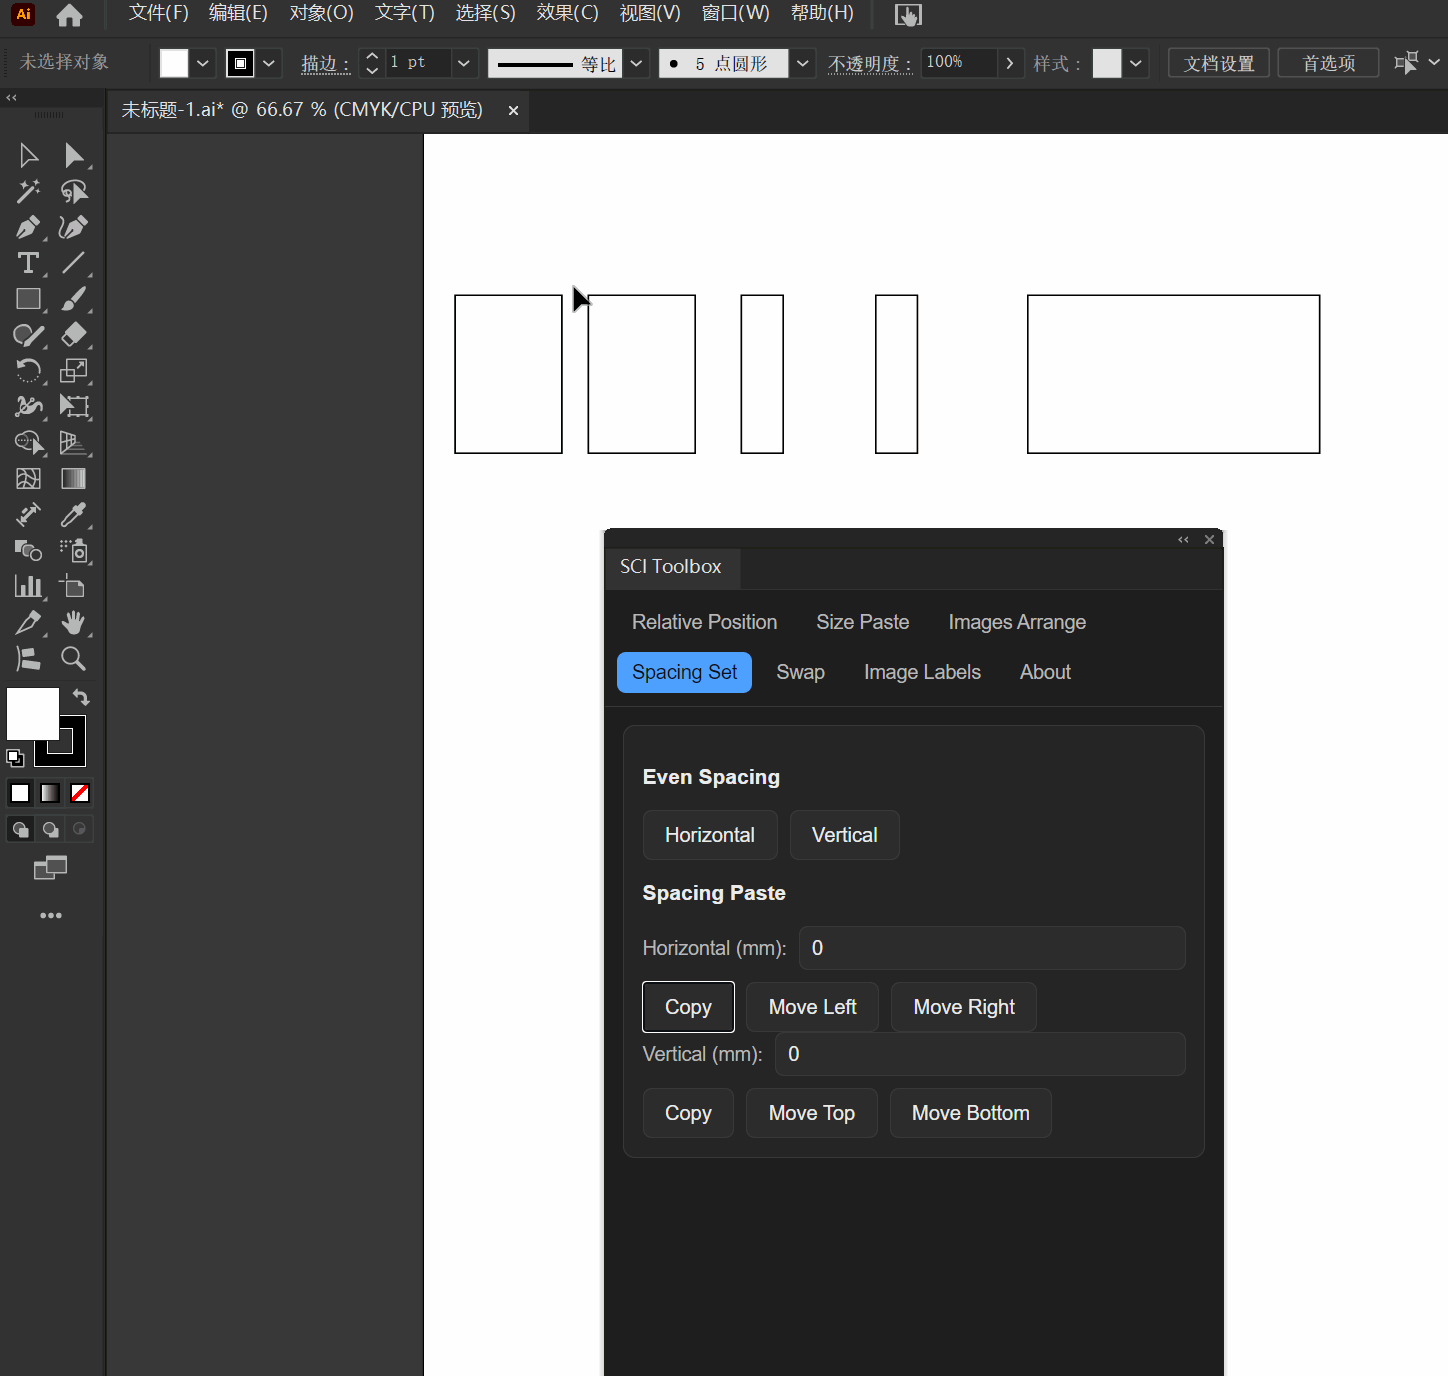The width and height of the screenshot is (1448, 1376).
Task: Switch to the Image Labels tab
Action: click(923, 672)
